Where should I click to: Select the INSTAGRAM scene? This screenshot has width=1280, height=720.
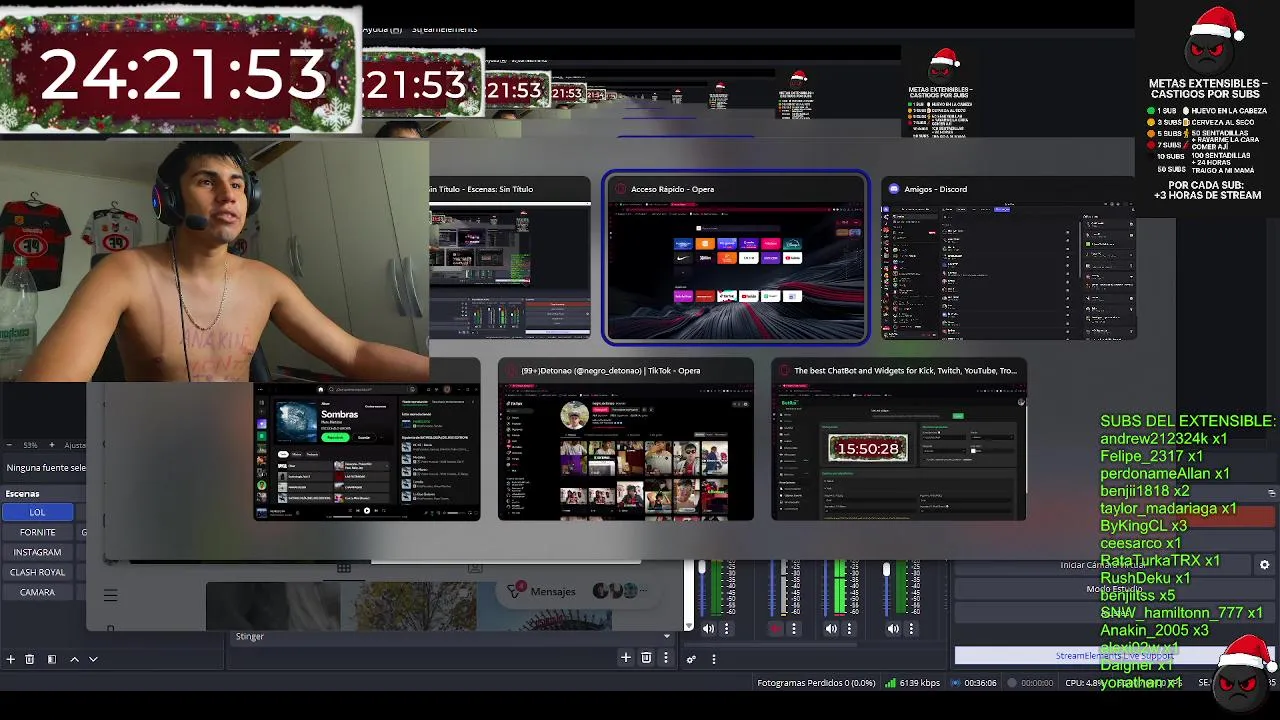coord(37,552)
